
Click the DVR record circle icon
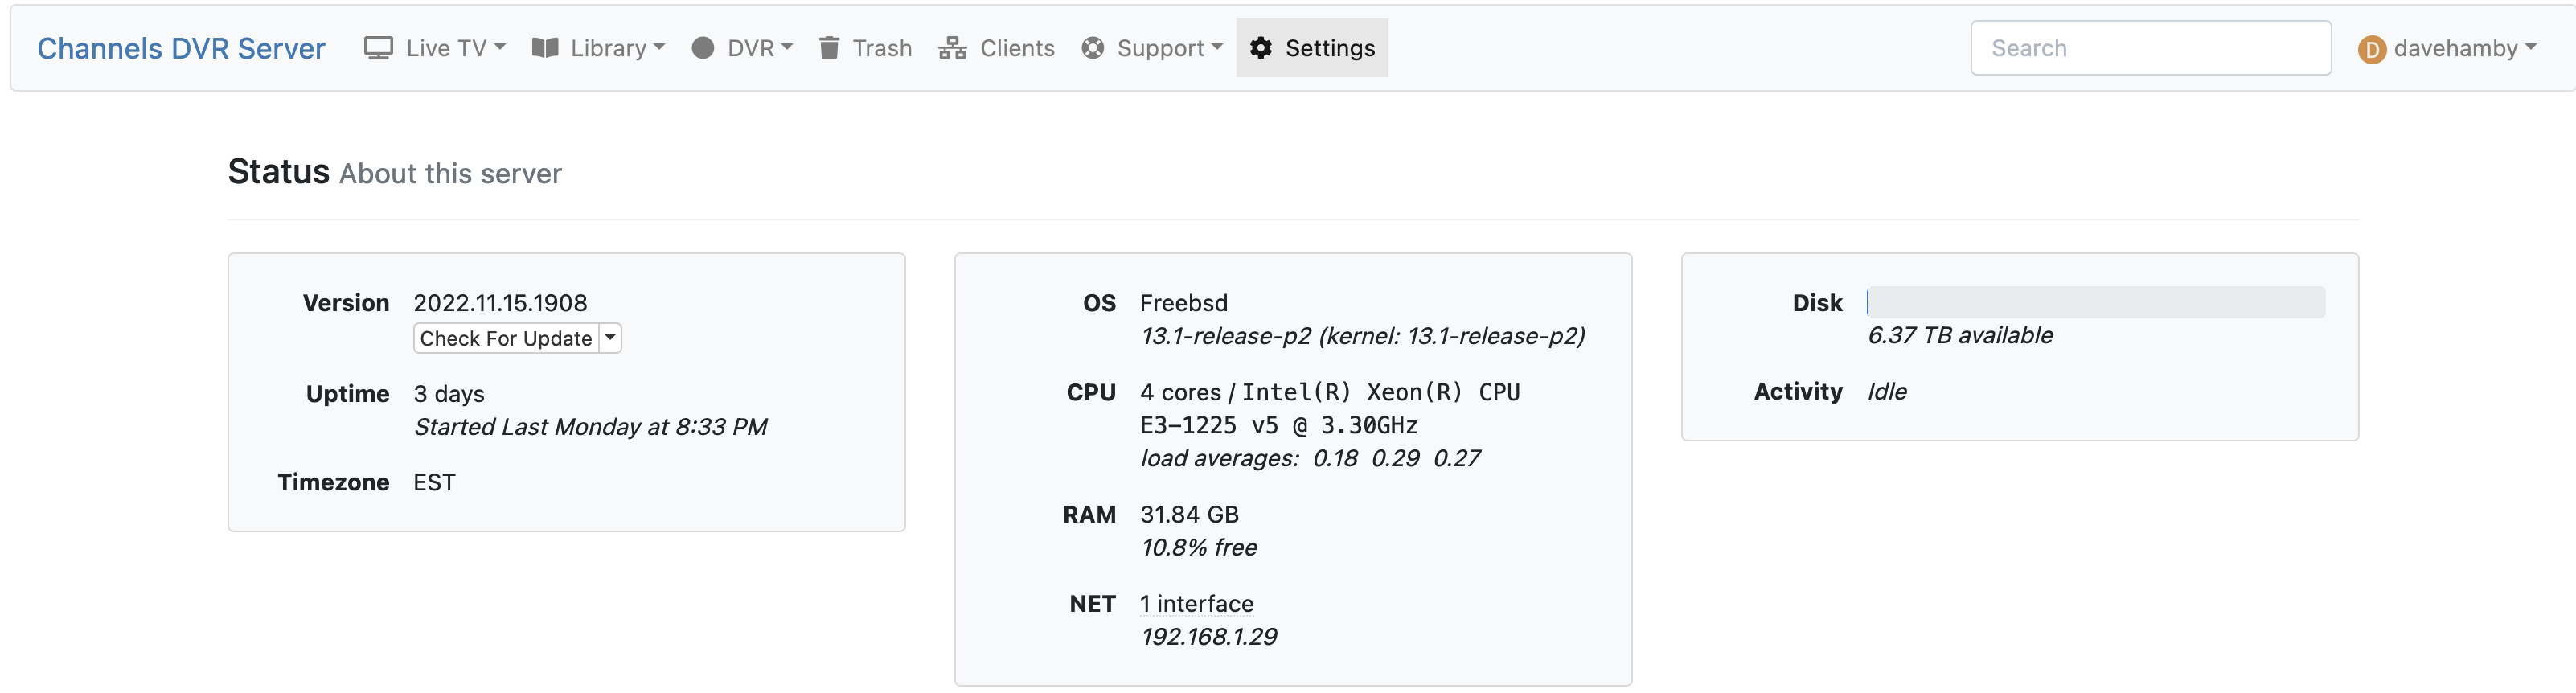[x=703, y=48]
